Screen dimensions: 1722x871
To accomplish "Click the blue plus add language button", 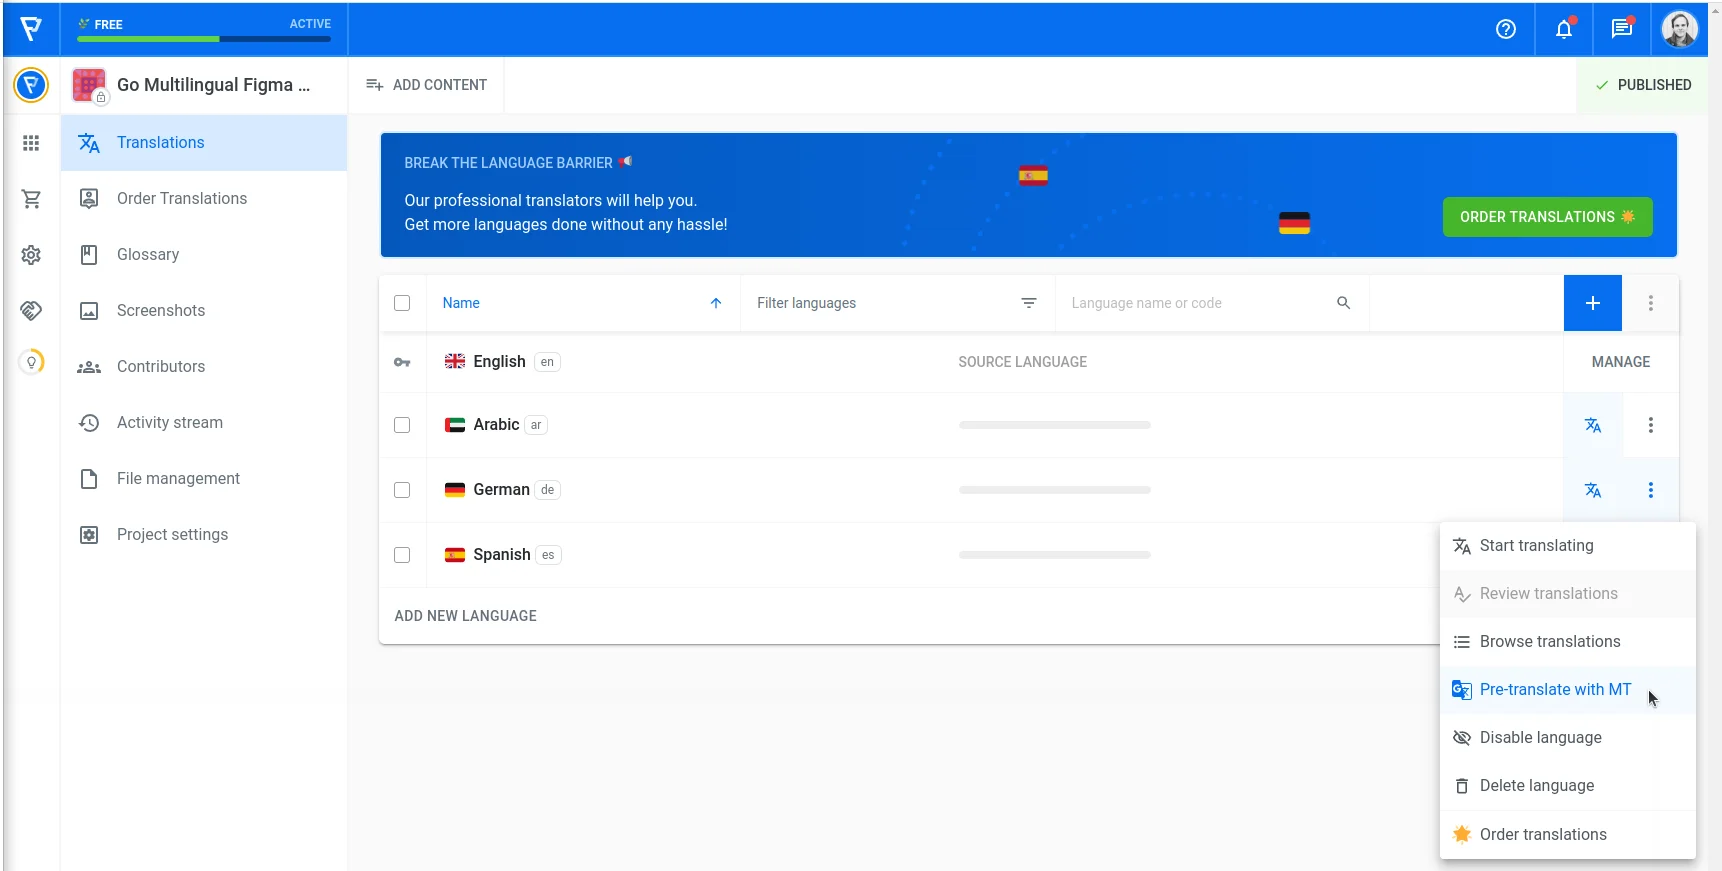I will [1592, 303].
